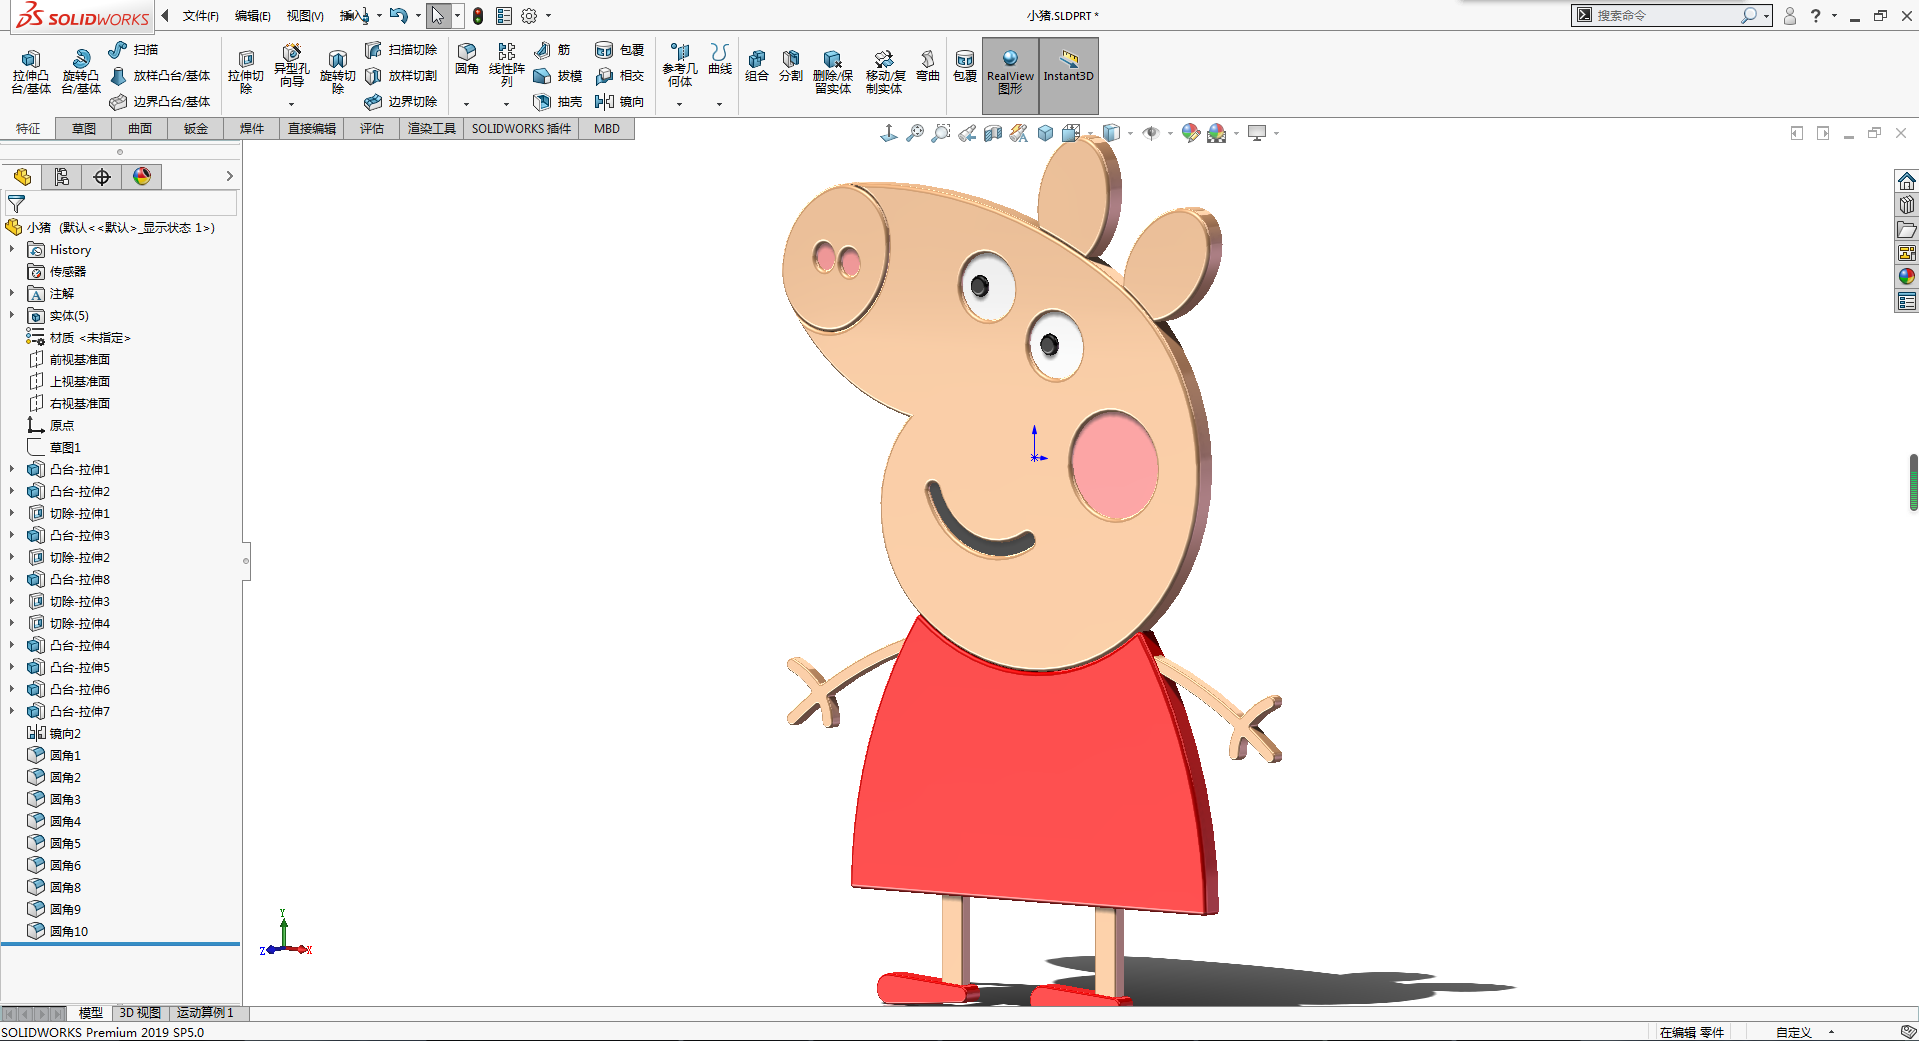Open the 运动算例 1 motion study tab
Screen dimensions: 1919x1041
coord(206,1013)
